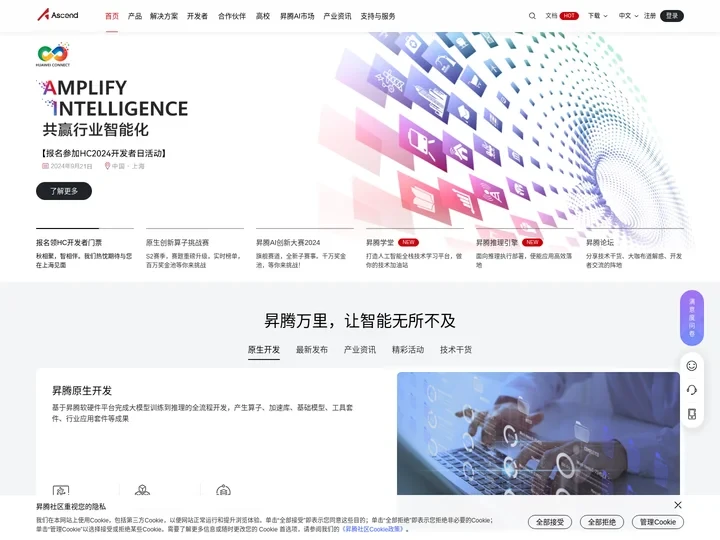Screen dimensions: 720x540
Task: Click the 登录 button
Action: point(672,16)
